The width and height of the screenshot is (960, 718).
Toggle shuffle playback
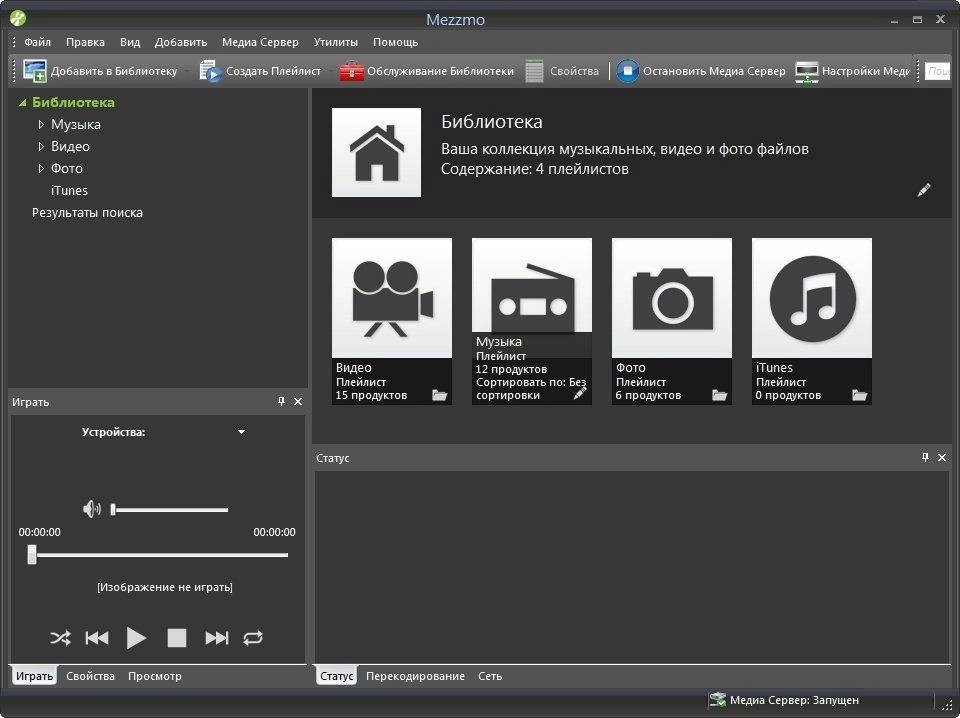tap(60, 638)
